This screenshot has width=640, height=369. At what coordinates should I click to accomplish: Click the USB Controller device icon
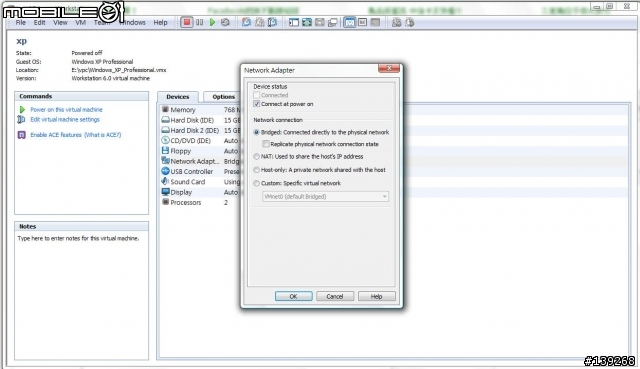pos(165,171)
